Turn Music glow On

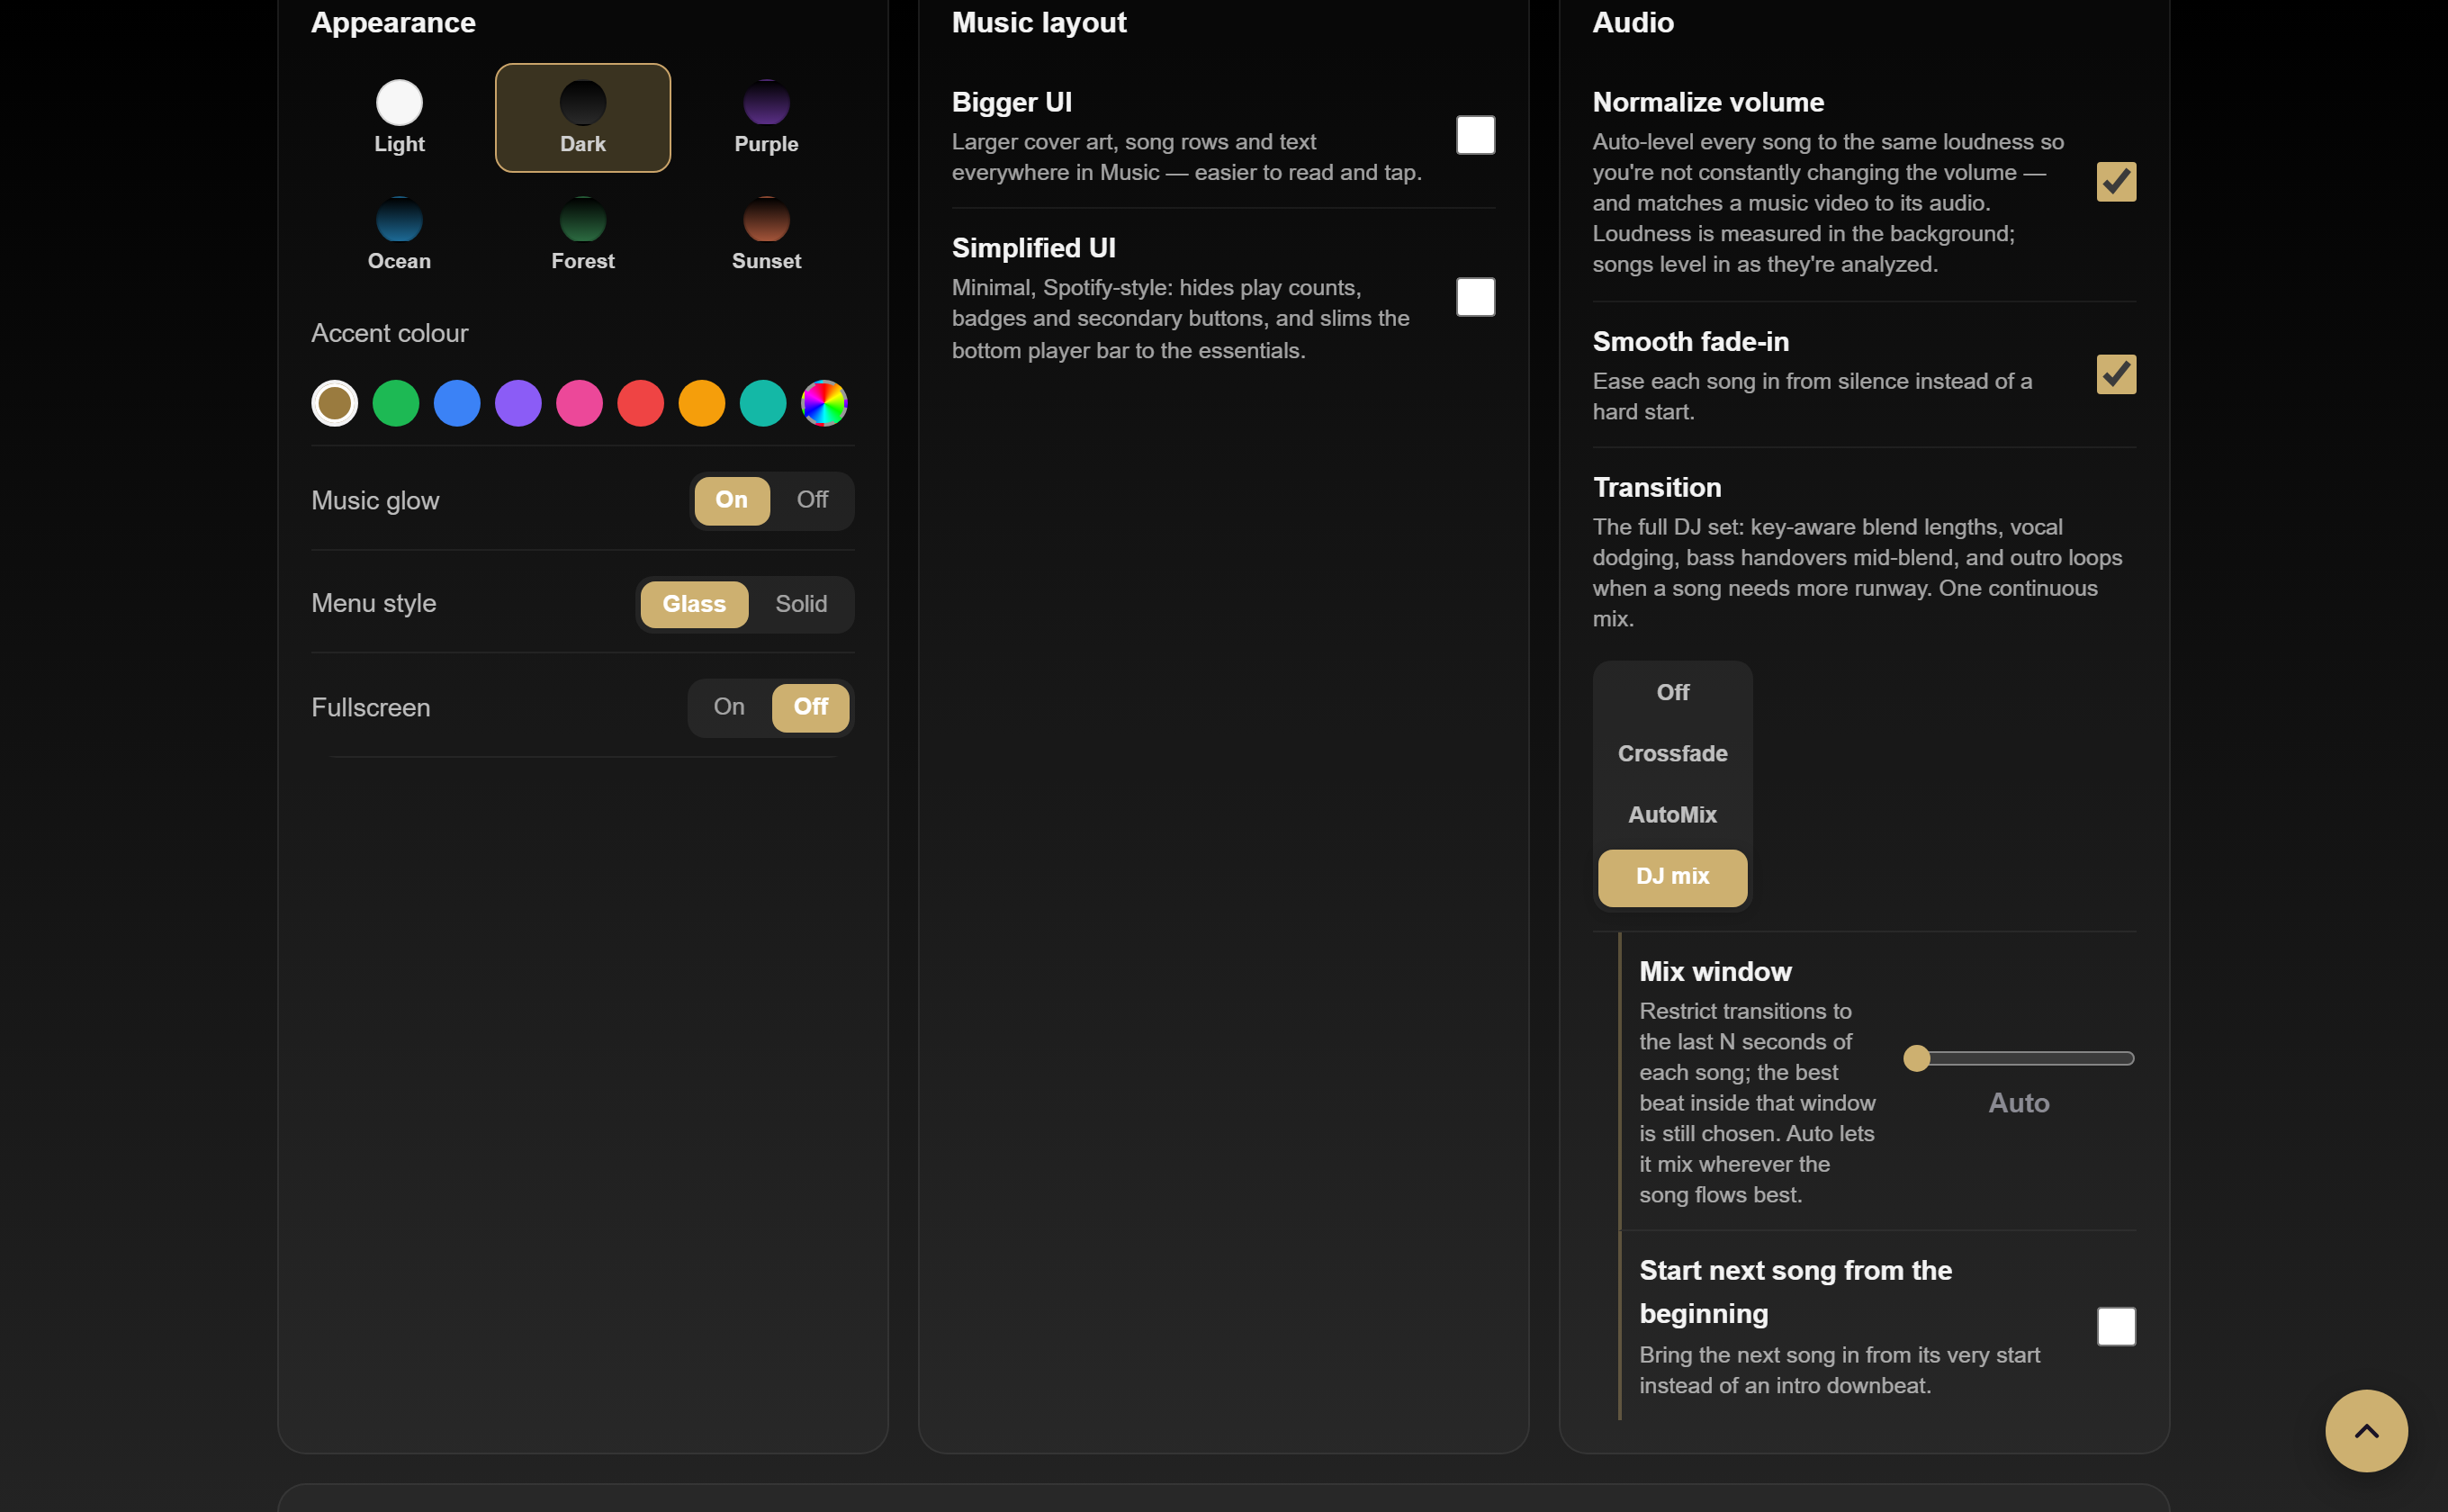(x=732, y=500)
